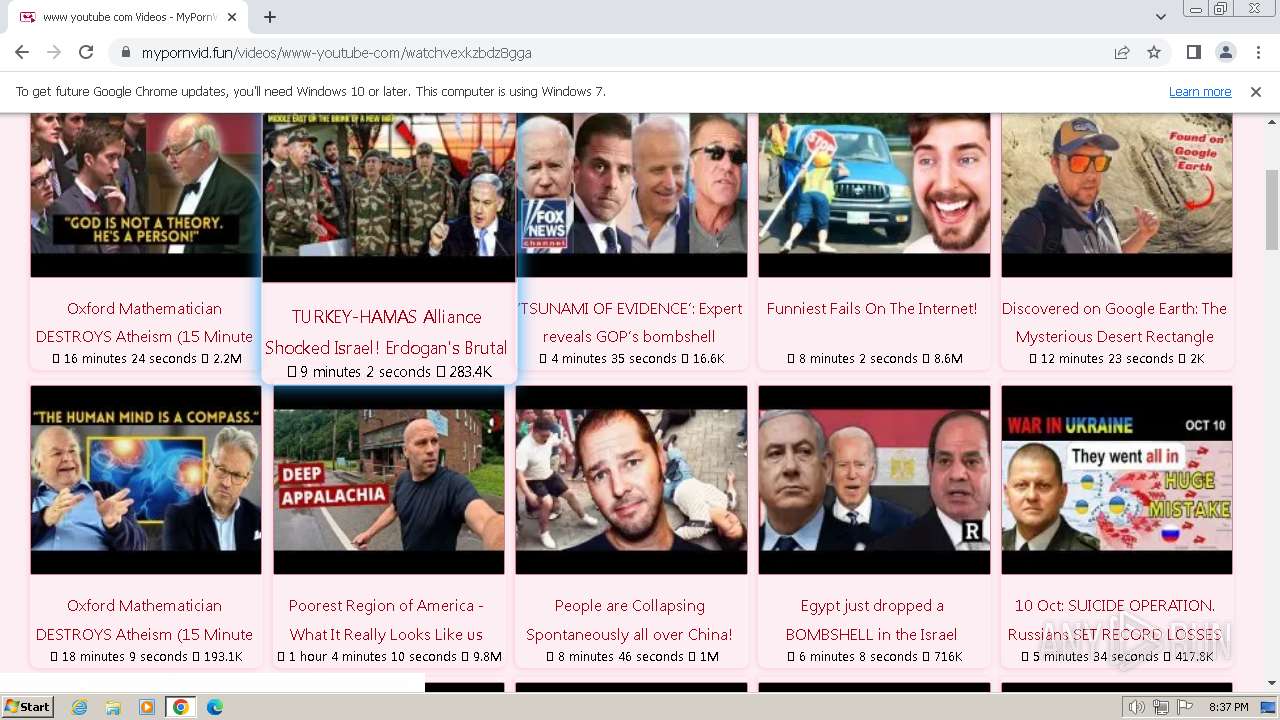
Task: Open Oxford Mathematician 18 minutes video title
Action: 145,620
